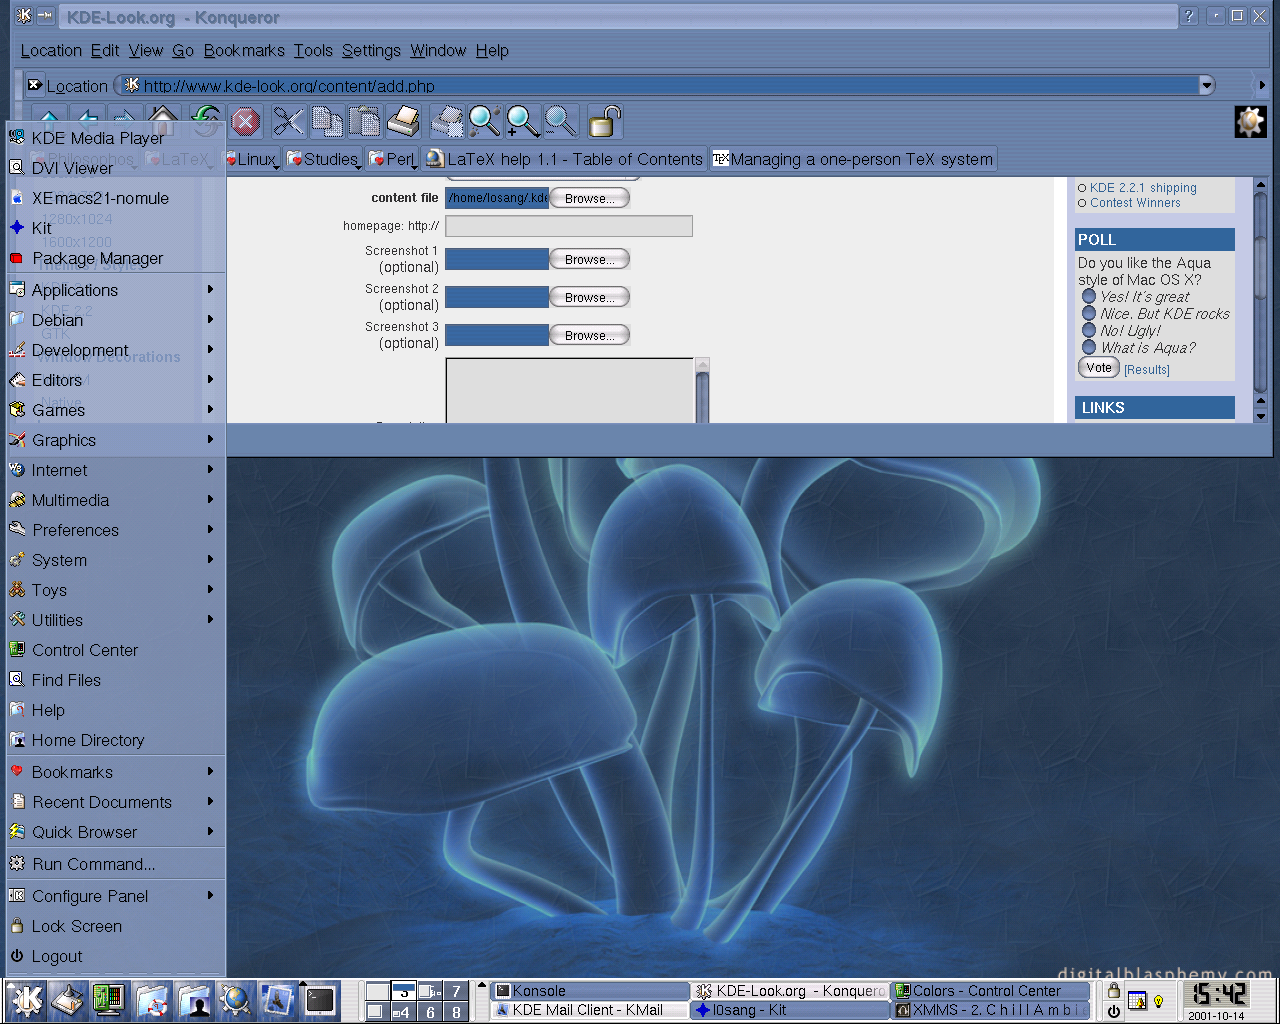The height and width of the screenshot is (1024, 1280).
Task: Click the homepage http:// input field
Action: point(569,226)
